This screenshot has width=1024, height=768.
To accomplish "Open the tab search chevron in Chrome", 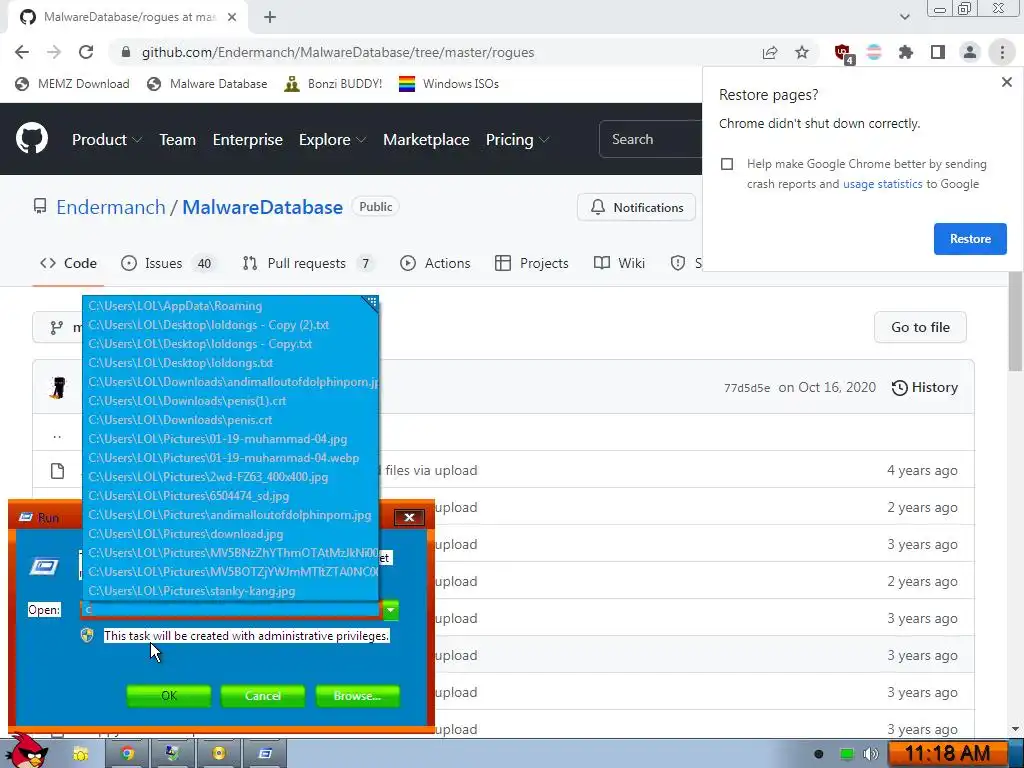I will 904,17.
